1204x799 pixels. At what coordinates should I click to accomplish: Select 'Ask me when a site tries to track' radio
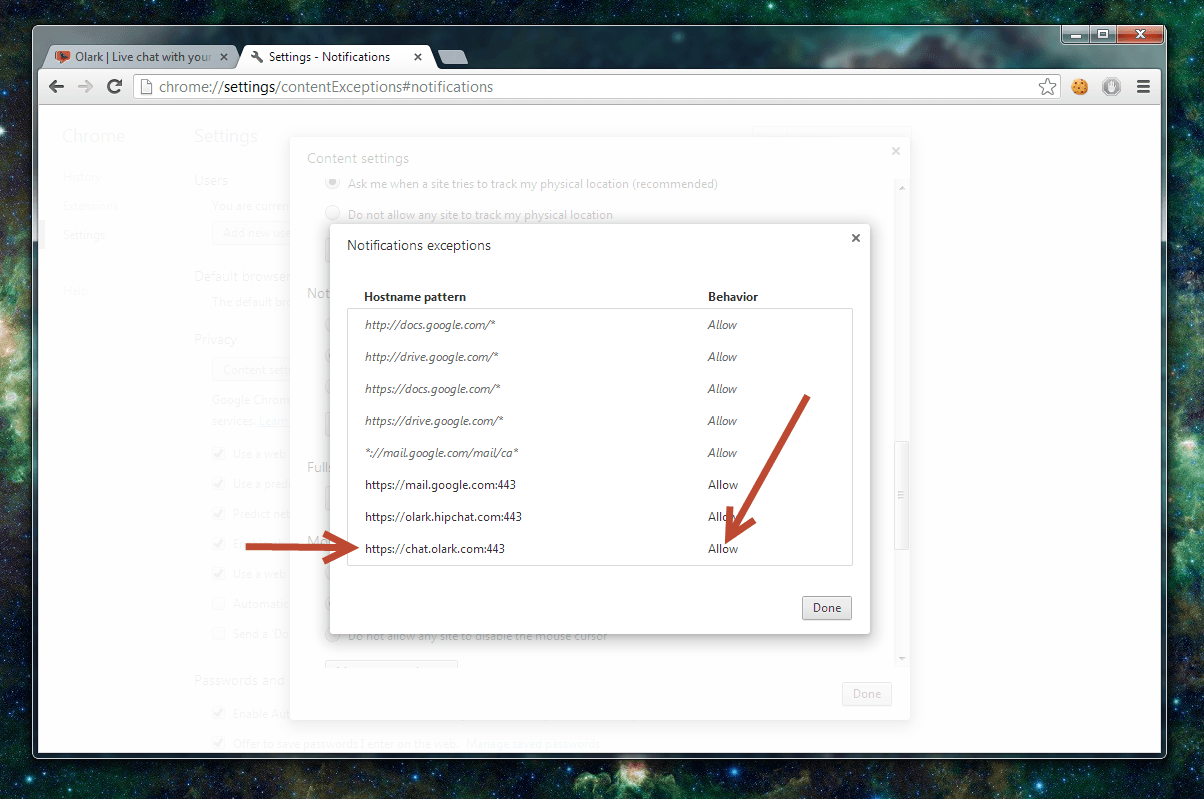tap(332, 184)
